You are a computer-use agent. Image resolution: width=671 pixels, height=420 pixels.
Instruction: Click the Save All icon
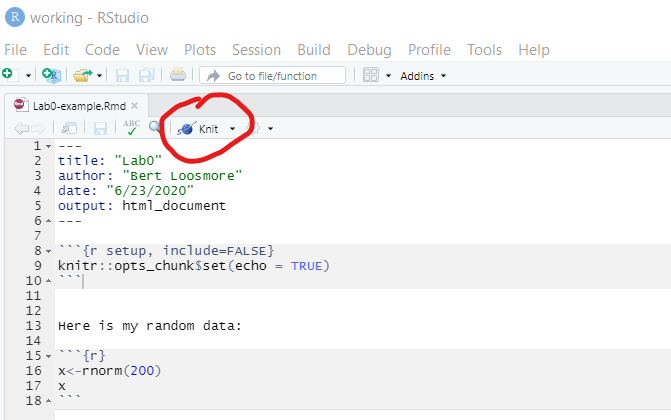[x=147, y=75]
